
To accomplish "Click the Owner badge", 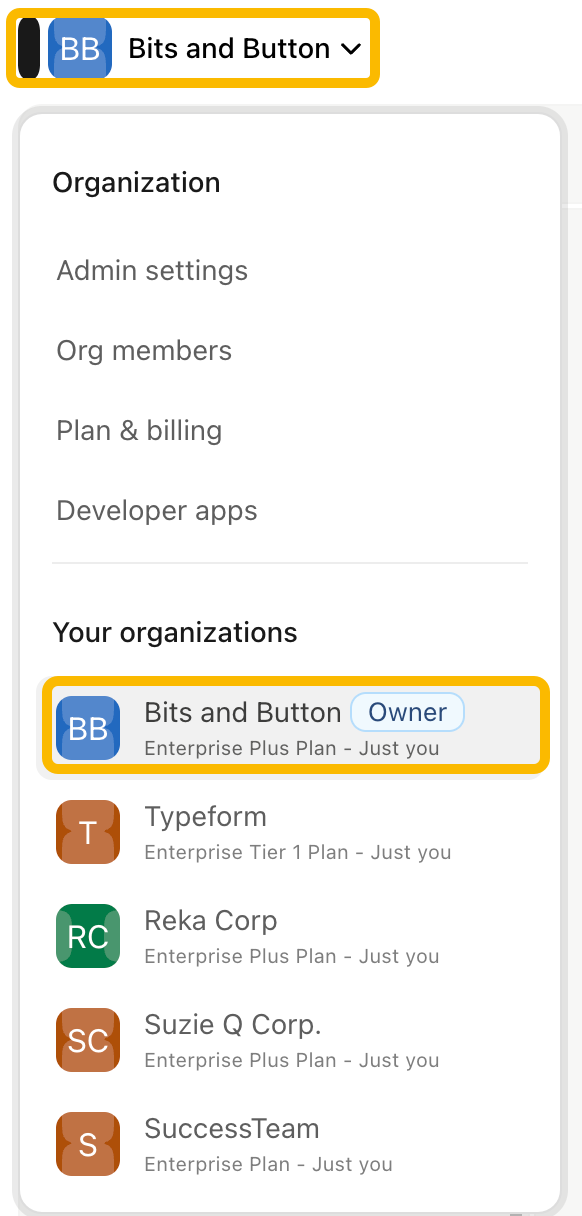I will point(407,712).
